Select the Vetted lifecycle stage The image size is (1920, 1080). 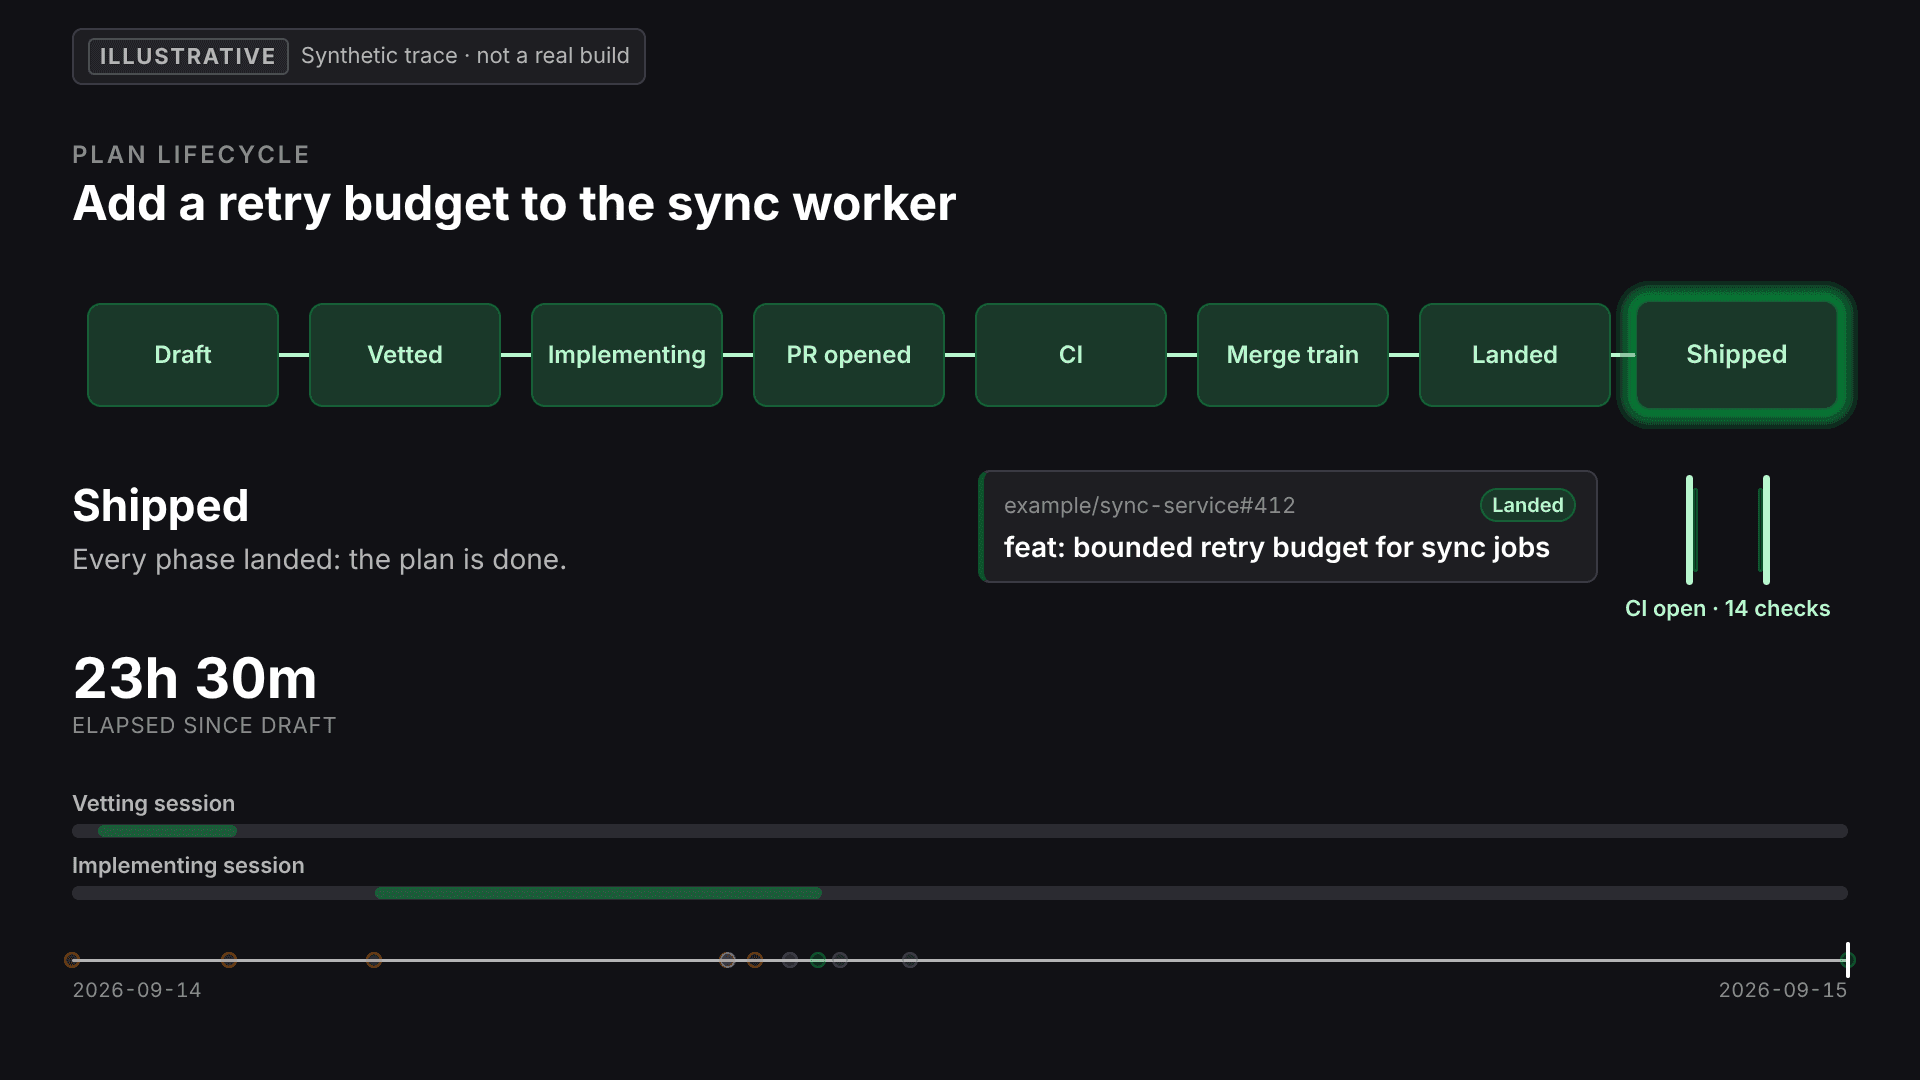click(x=405, y=355)
